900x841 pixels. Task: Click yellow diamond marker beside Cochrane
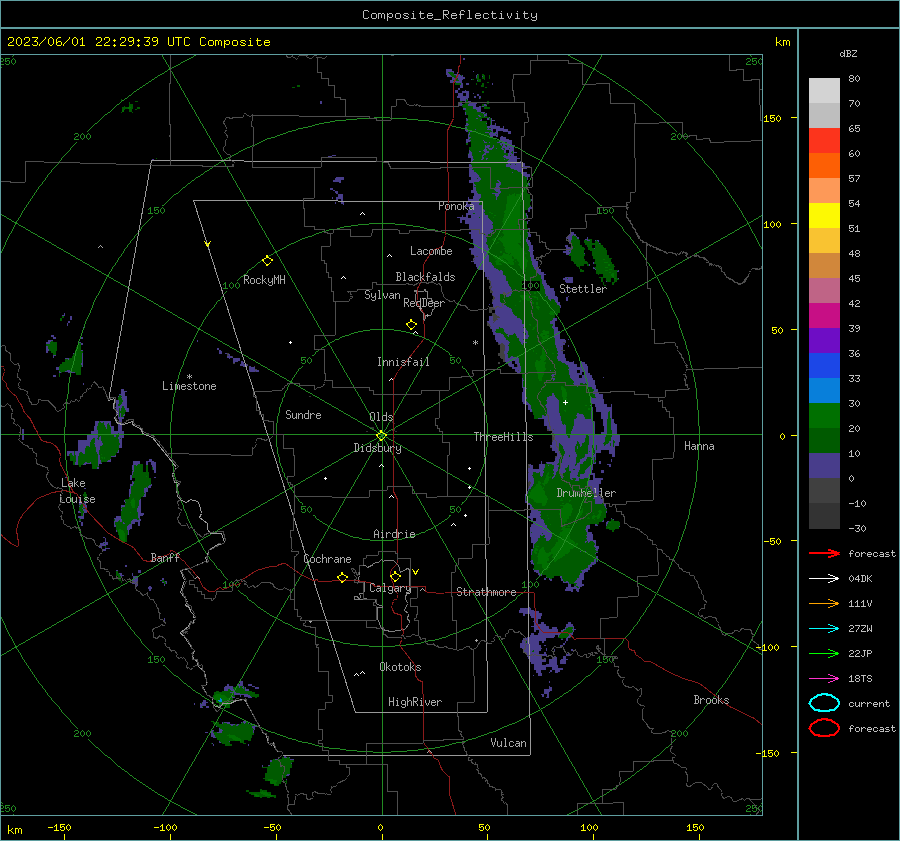[x=342, y=577]
